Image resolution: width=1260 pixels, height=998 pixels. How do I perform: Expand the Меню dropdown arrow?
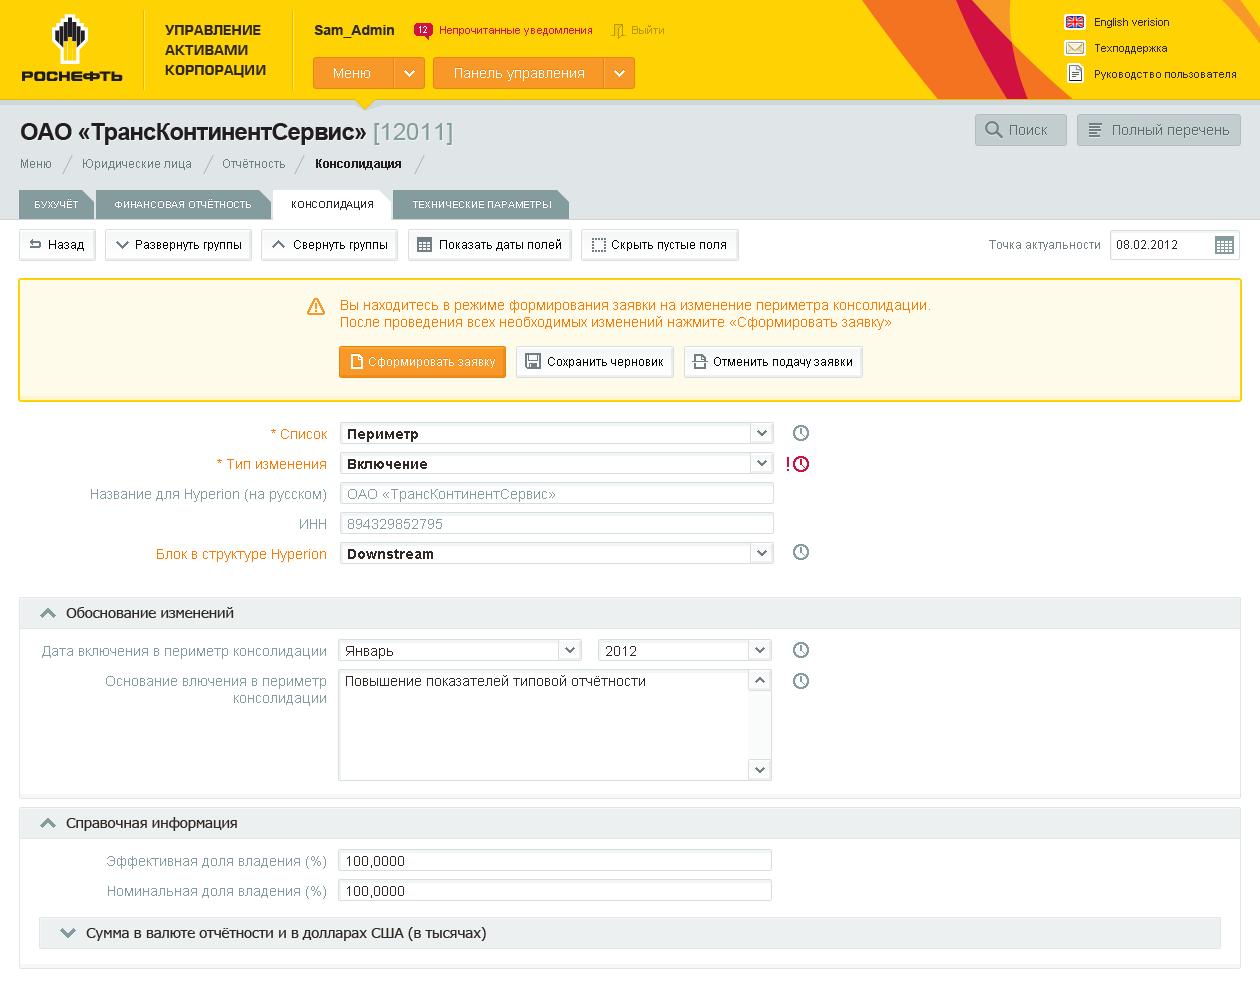[409, 73]
